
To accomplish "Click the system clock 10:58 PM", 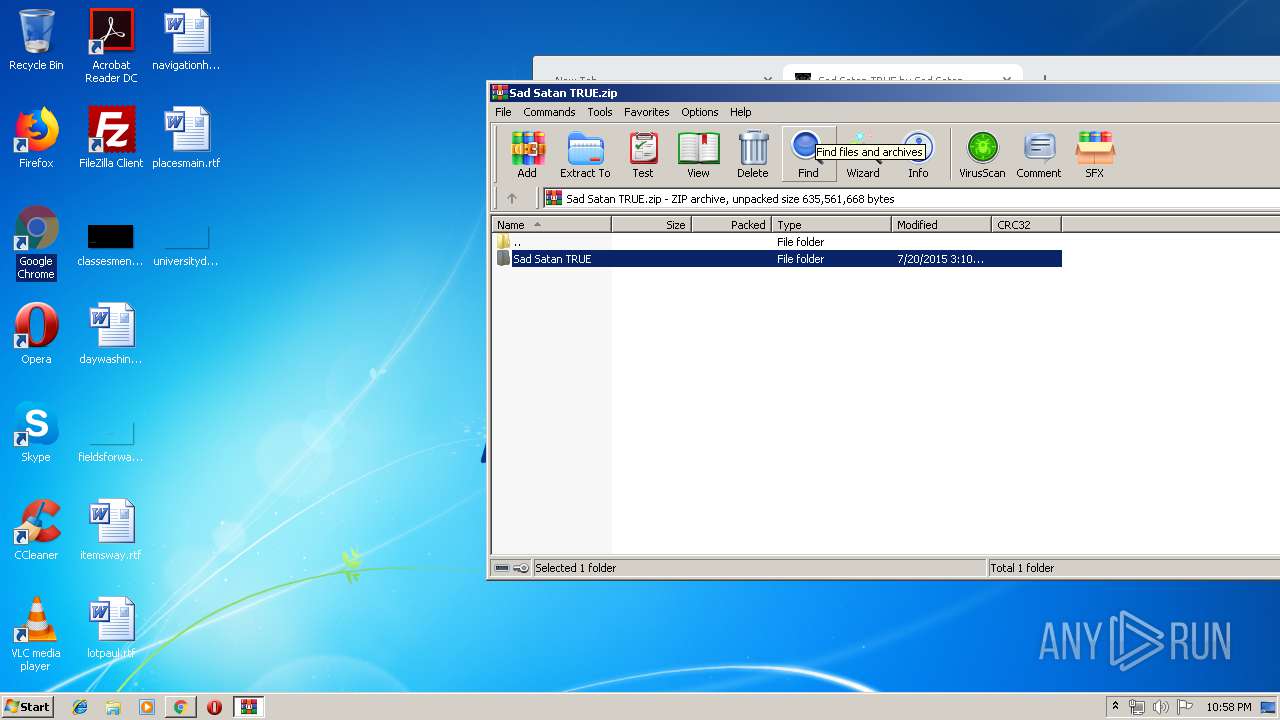I will (x=1229, y=707).
